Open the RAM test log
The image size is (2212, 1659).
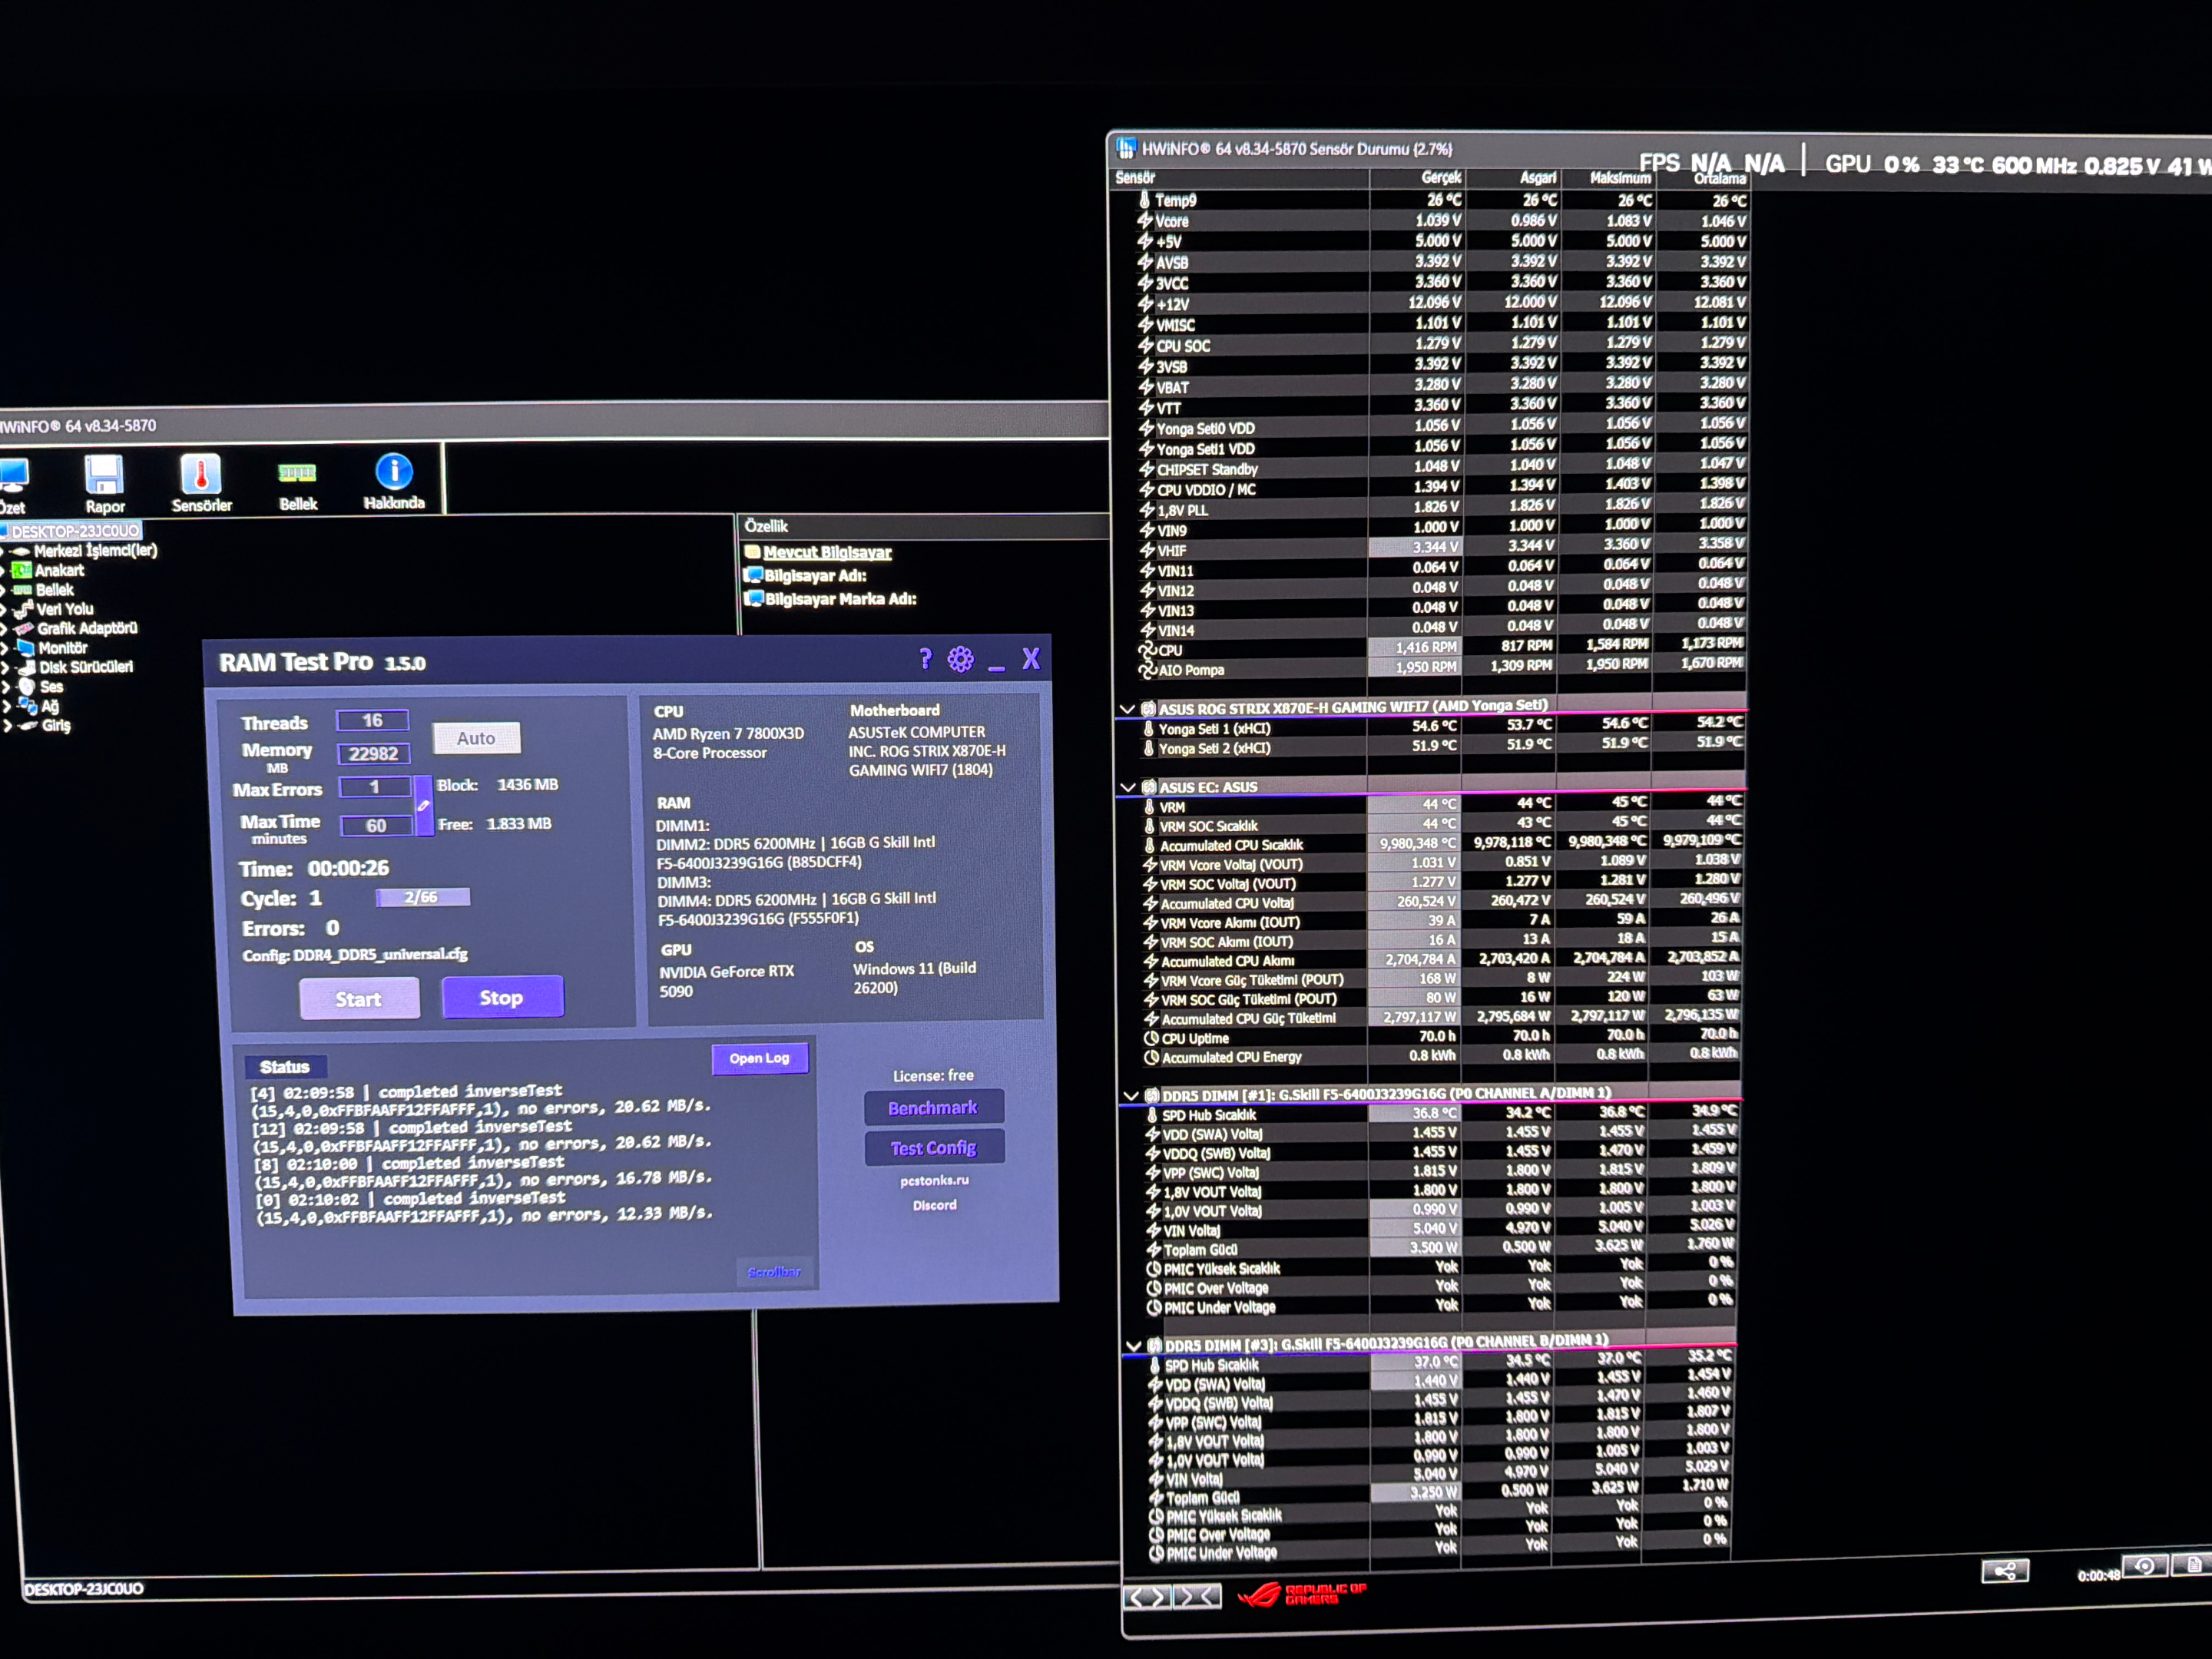point(759,1058)
